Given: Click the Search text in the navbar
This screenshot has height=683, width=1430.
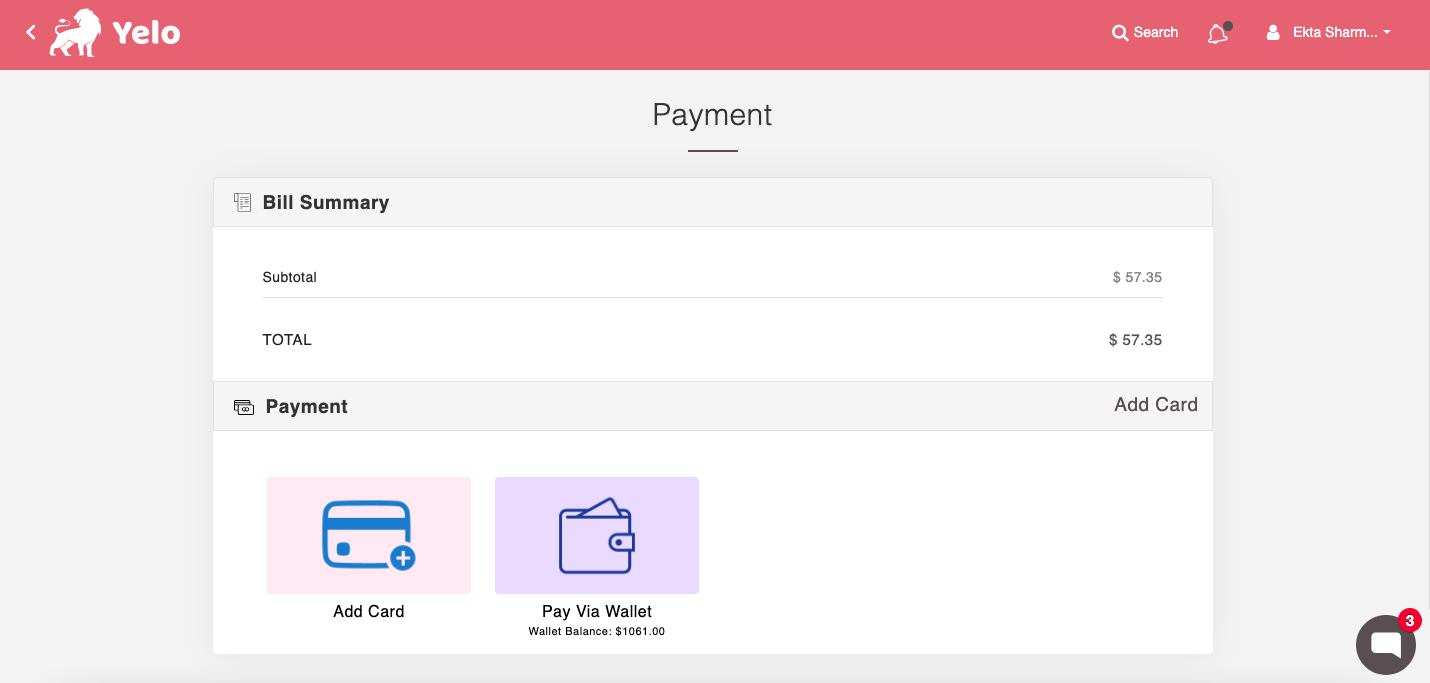Looking at the screenshot, I should (1156, 33).
